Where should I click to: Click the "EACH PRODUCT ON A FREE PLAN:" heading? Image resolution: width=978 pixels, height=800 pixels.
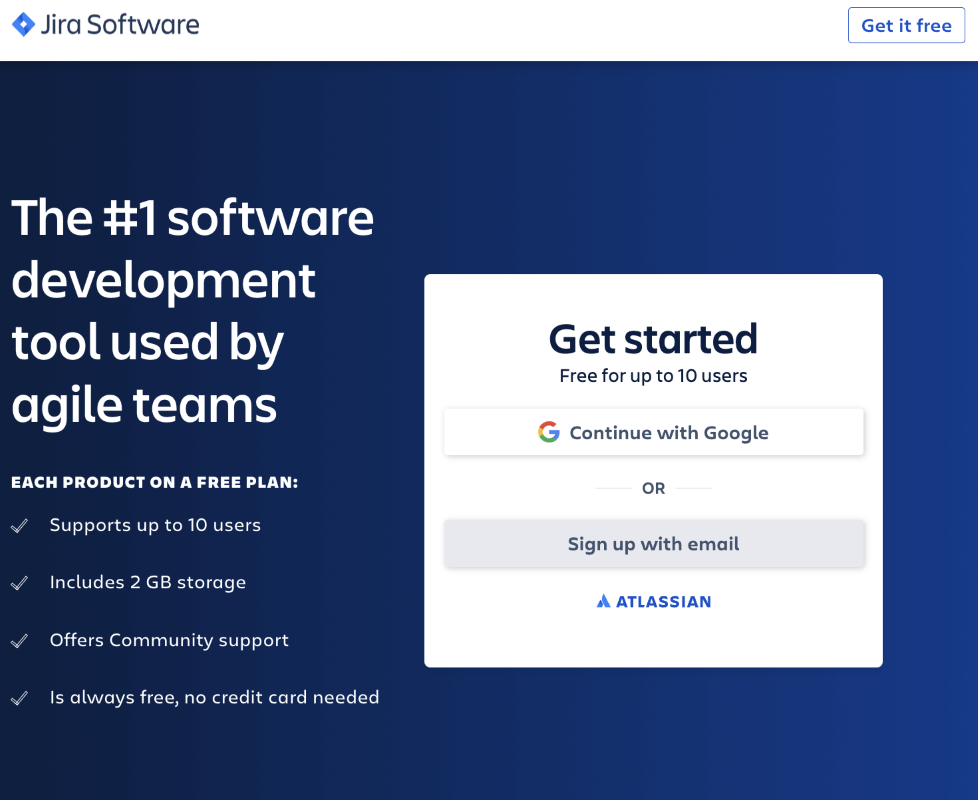pyautogui.click(x=155, y=483)
